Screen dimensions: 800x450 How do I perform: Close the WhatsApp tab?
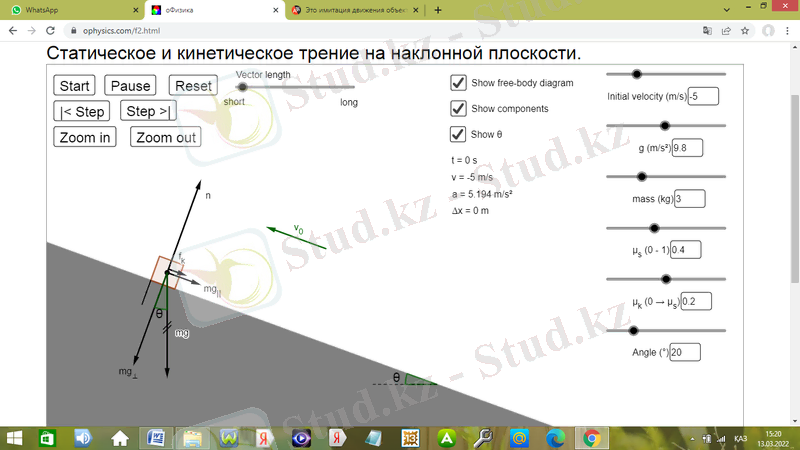(136, 10)
